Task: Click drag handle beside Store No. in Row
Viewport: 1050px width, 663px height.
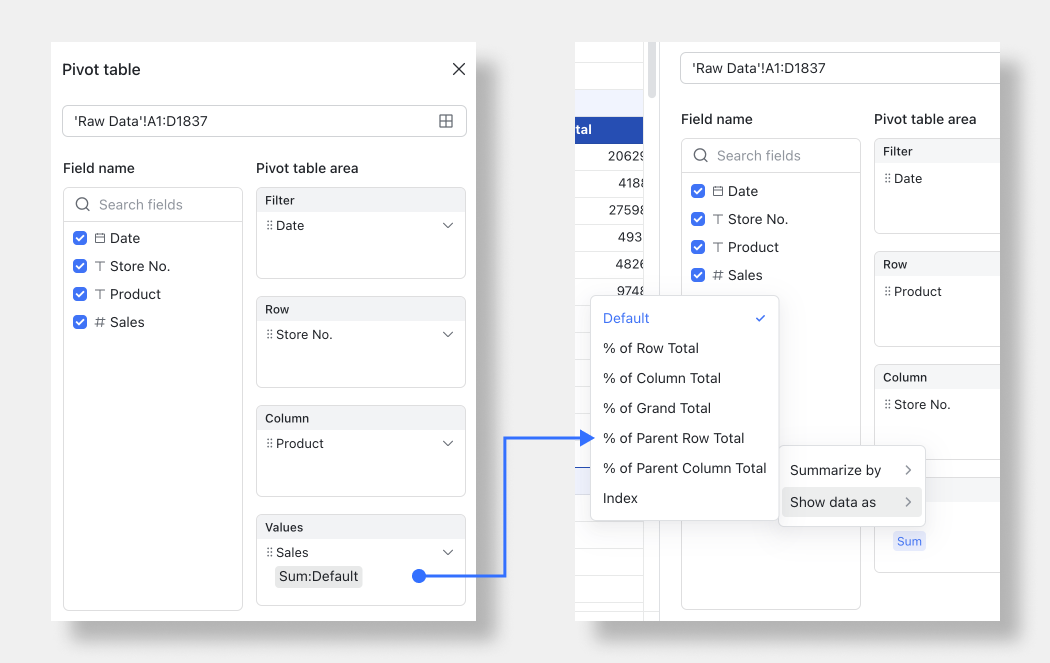Action: 269,335
